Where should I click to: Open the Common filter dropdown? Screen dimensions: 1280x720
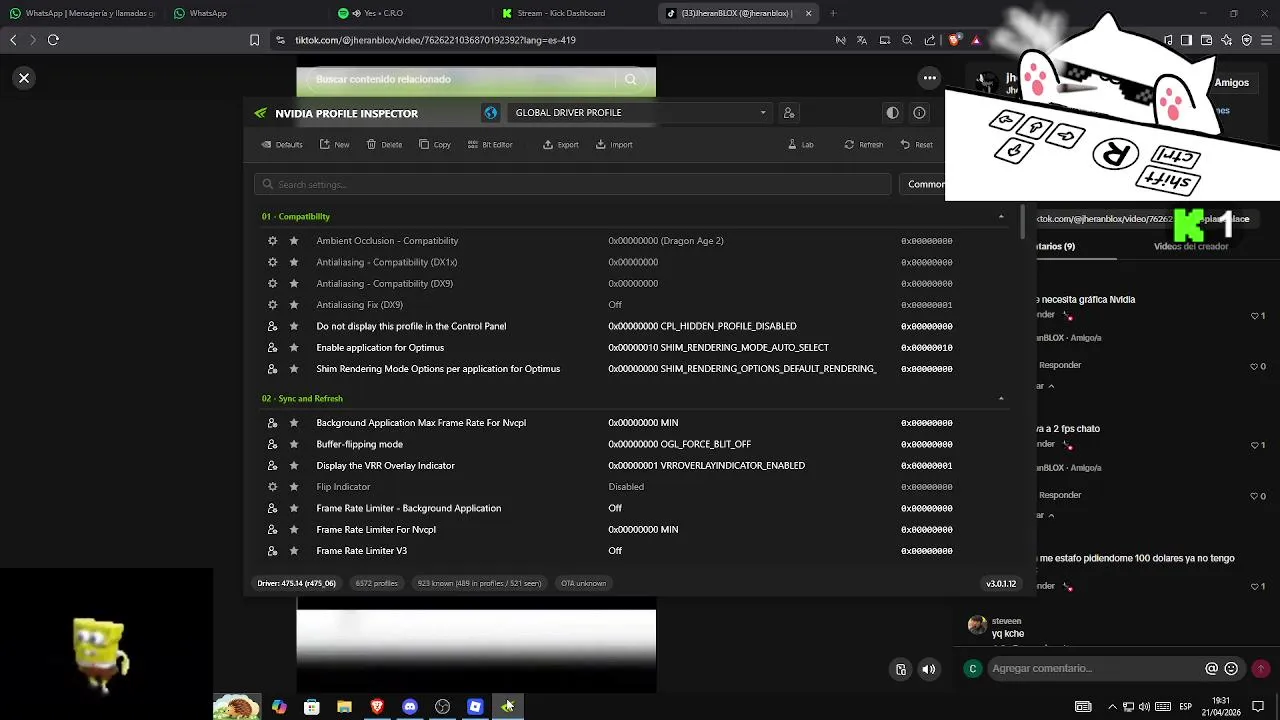[x=924, y=184]
